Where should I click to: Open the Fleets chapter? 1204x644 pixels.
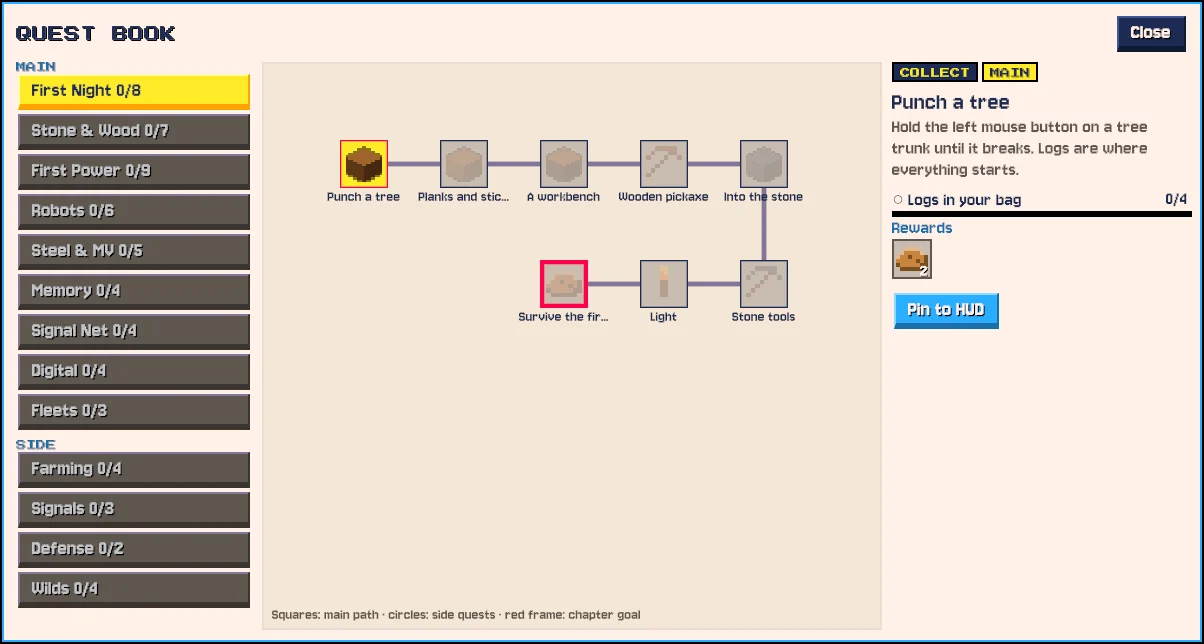[134, 411]
